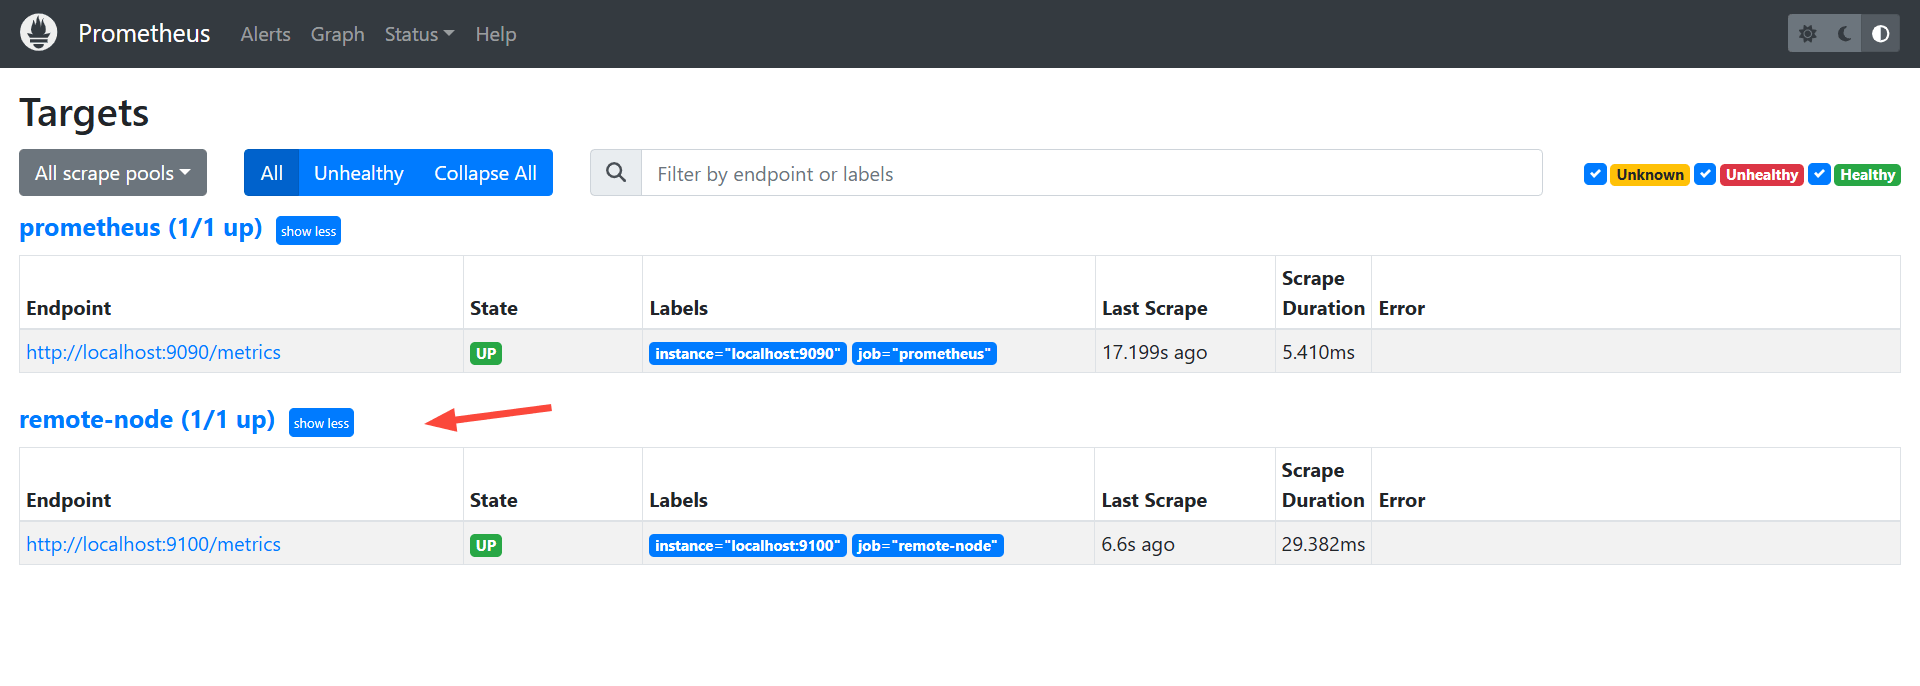Switch to light theme sun icon

tap(1807, 34)
